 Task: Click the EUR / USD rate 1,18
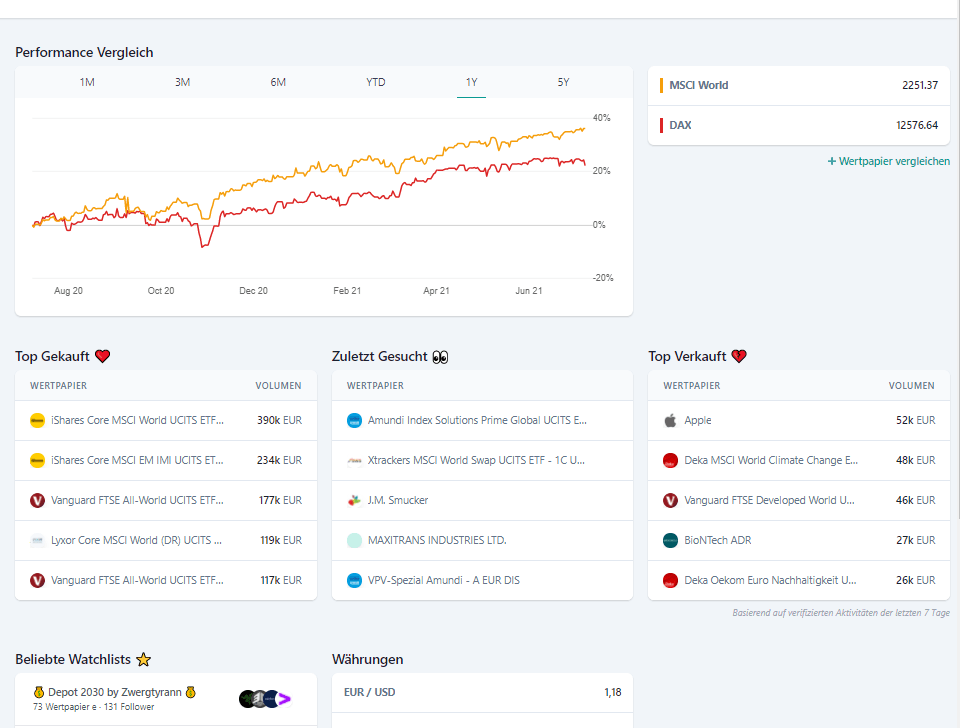(613, 692)
